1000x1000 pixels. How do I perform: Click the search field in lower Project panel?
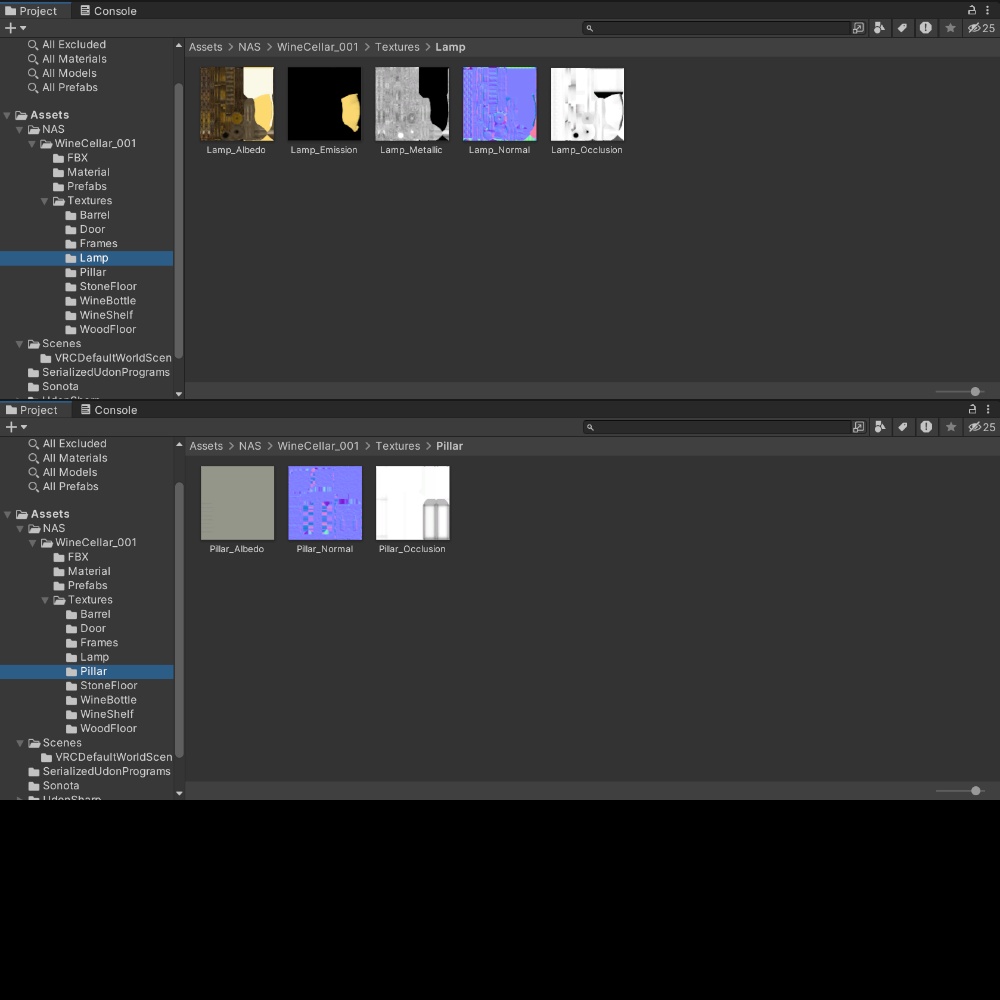click(x=717, y=427)
